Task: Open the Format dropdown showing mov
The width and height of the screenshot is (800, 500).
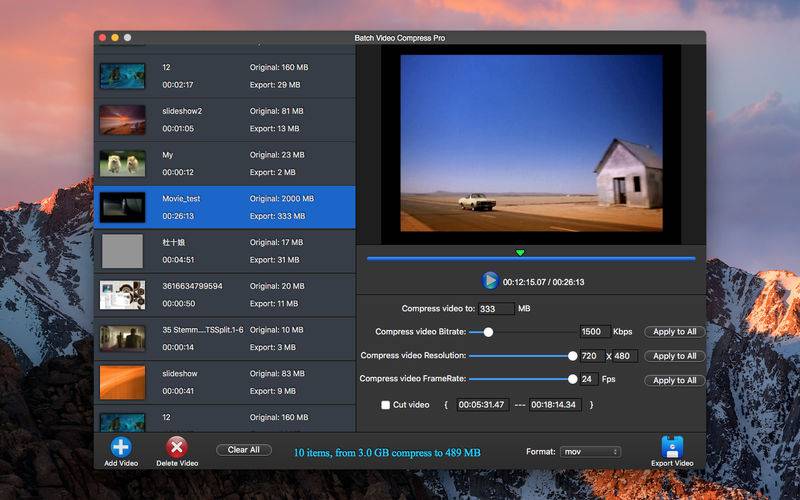Action: coord(590,452)
